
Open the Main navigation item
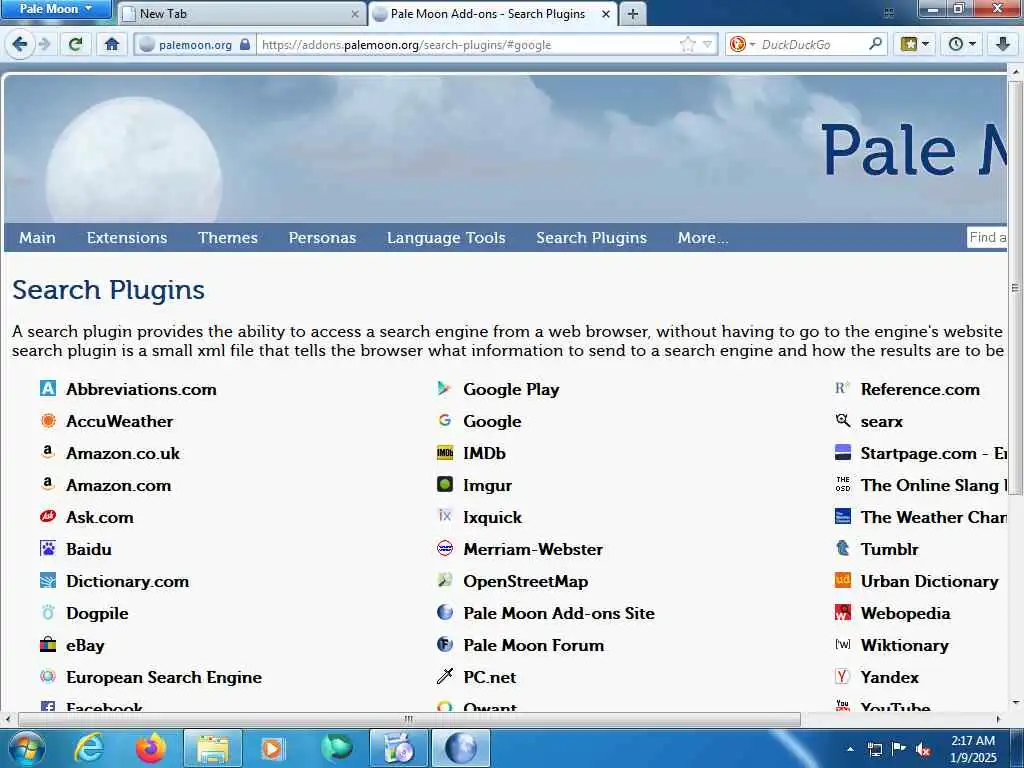pyautogui.click(x=37, y=238)
